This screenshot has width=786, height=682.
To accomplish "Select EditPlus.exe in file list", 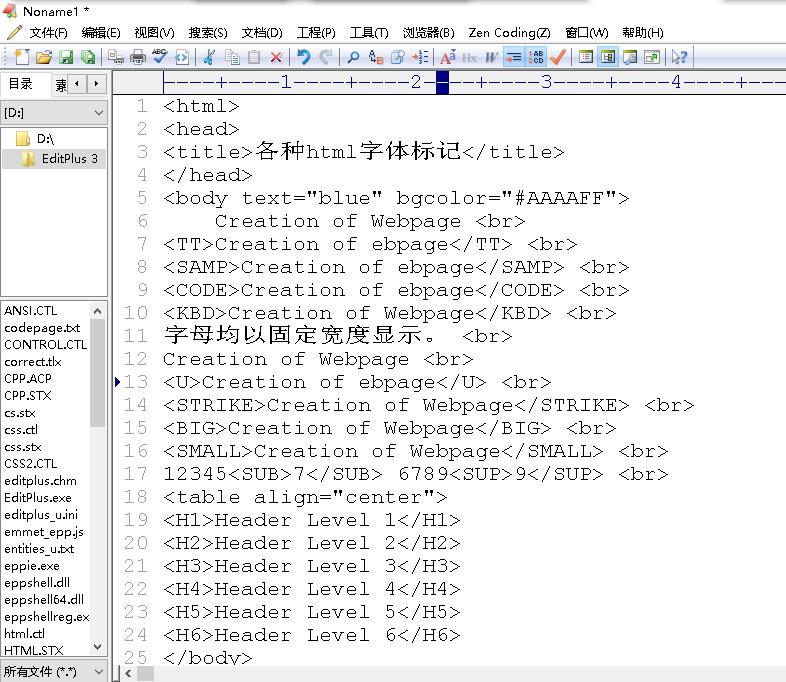I will [38, 498].
